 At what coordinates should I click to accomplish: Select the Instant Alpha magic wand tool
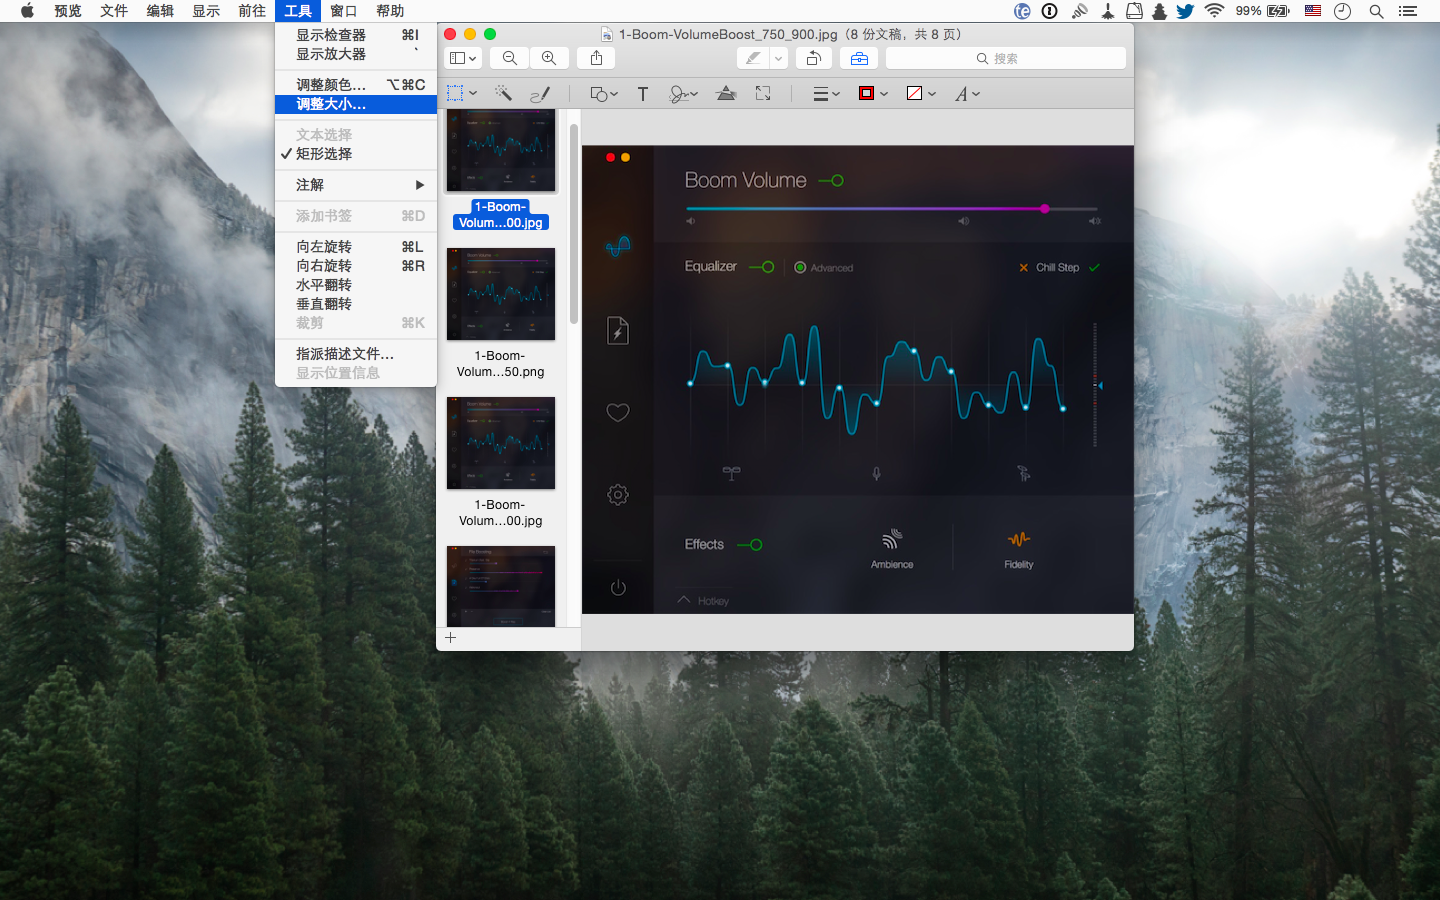[x=503, y=93]
